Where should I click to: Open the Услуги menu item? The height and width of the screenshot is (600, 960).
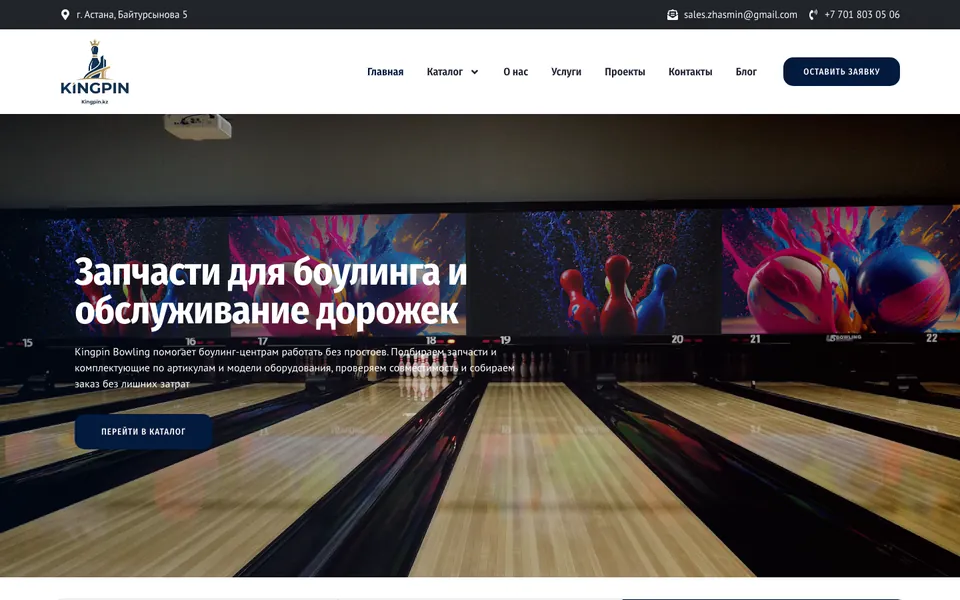point(566,72)
